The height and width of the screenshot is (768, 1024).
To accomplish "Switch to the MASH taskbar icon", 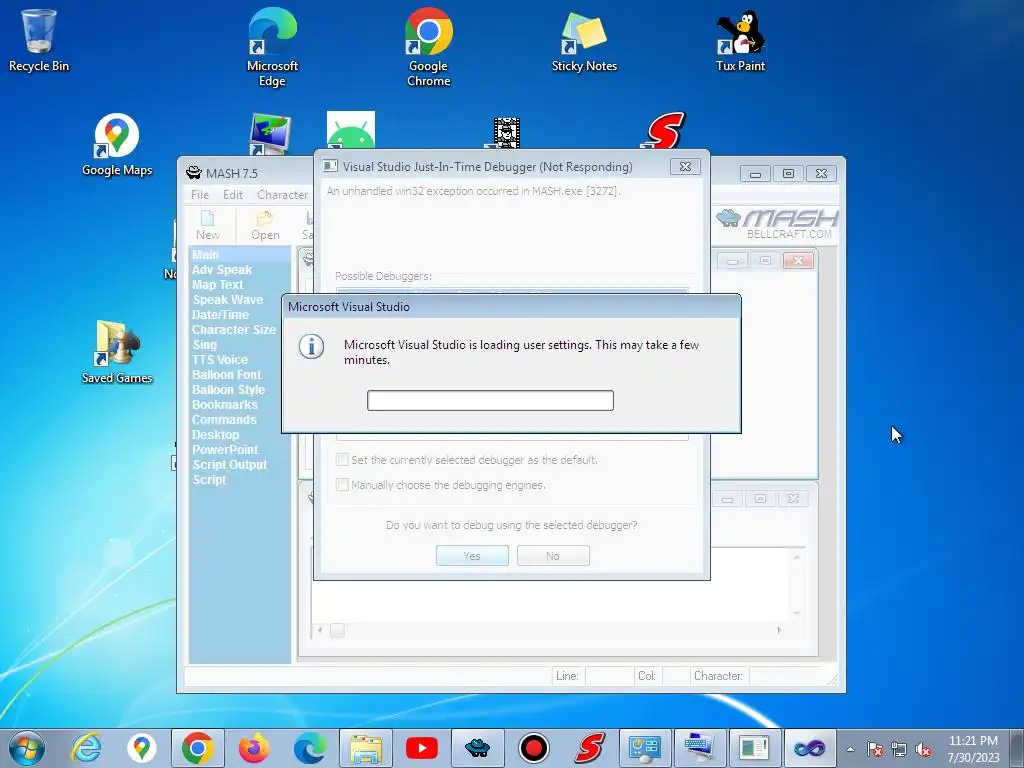I will [x=477, y=748].
